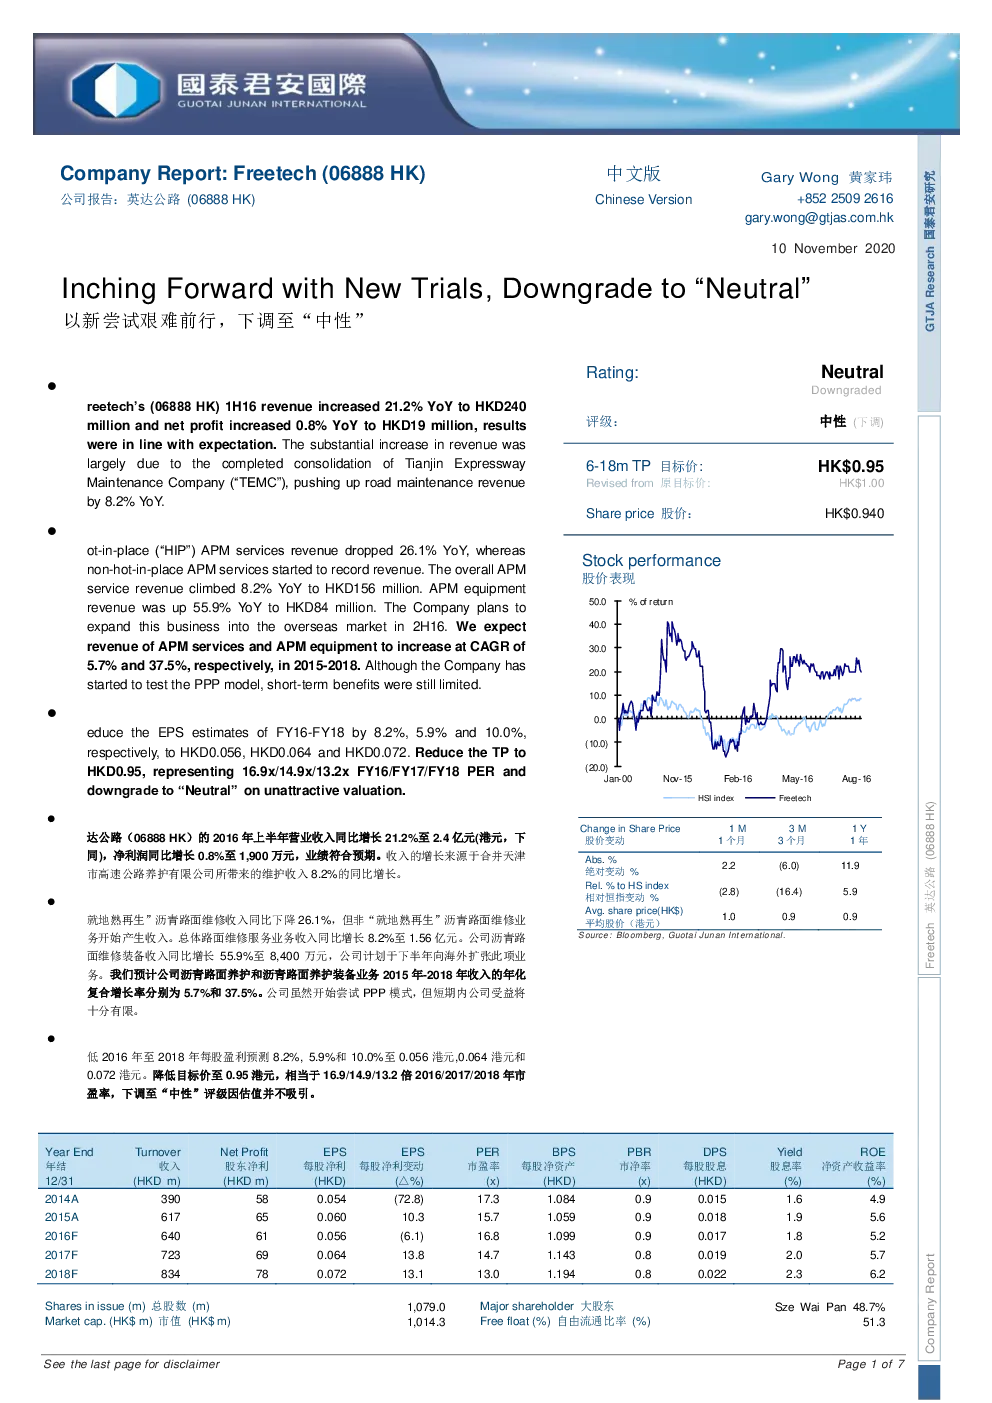Select the Company Report: Freetech title

pos(243,173)
